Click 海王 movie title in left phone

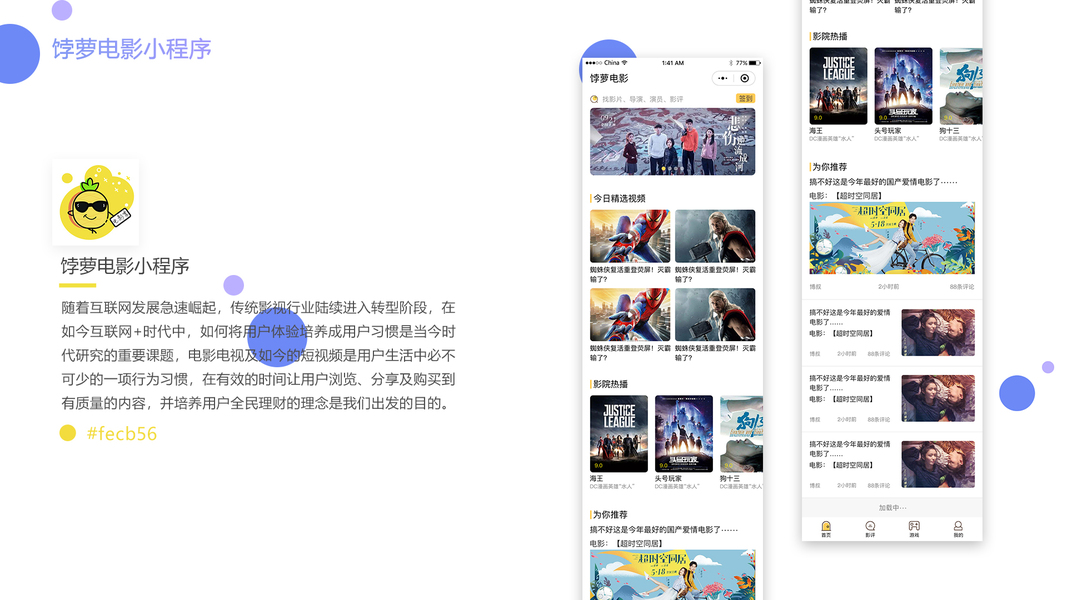(x=597, y=479)
